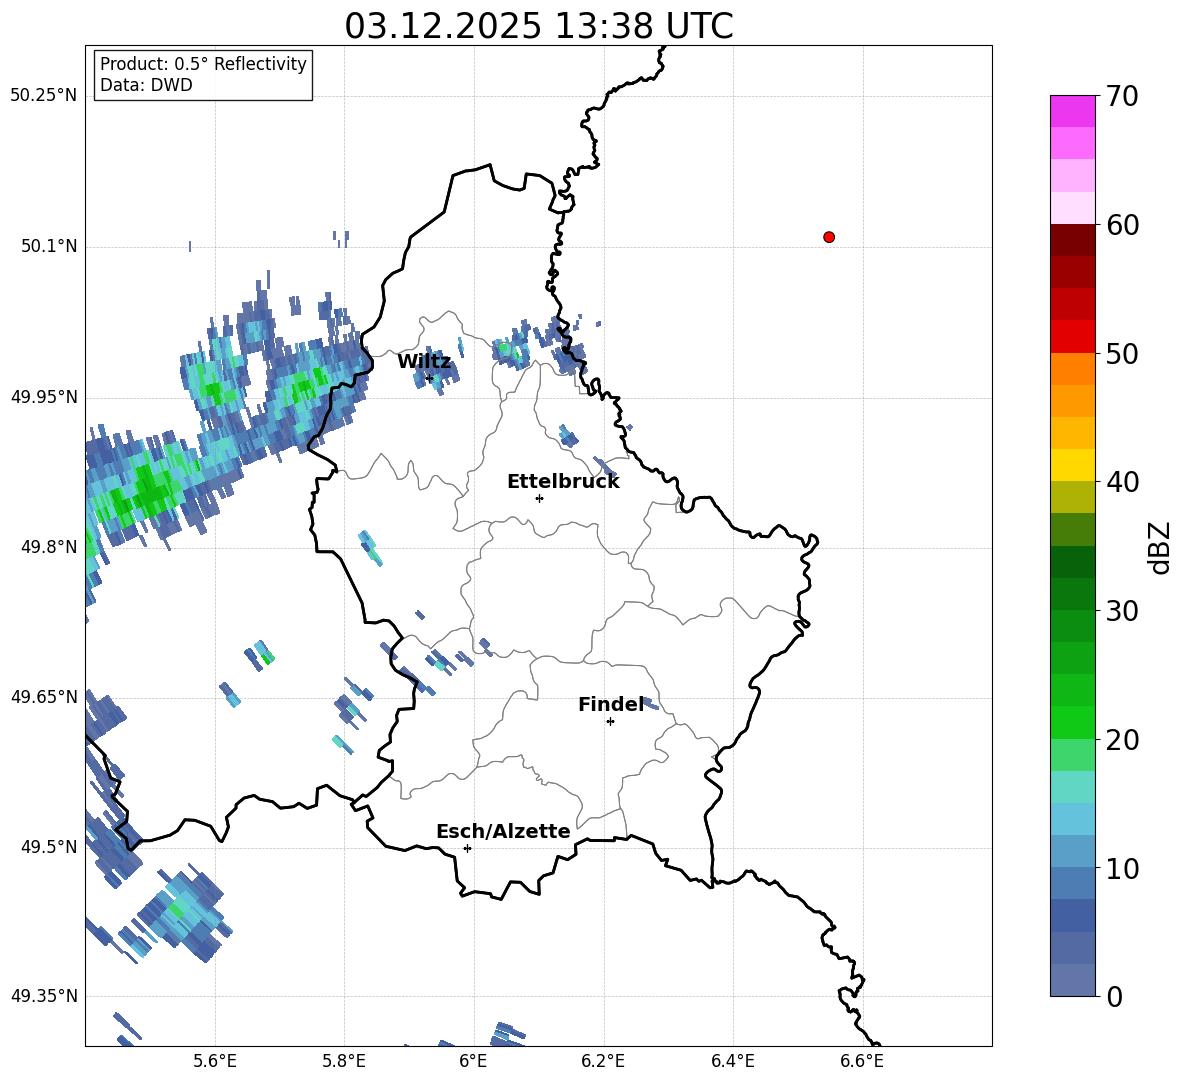Click the title timestamp 03.12.2025 13:38 UTC
1184x1081 pixels.
tap(539, 26)
